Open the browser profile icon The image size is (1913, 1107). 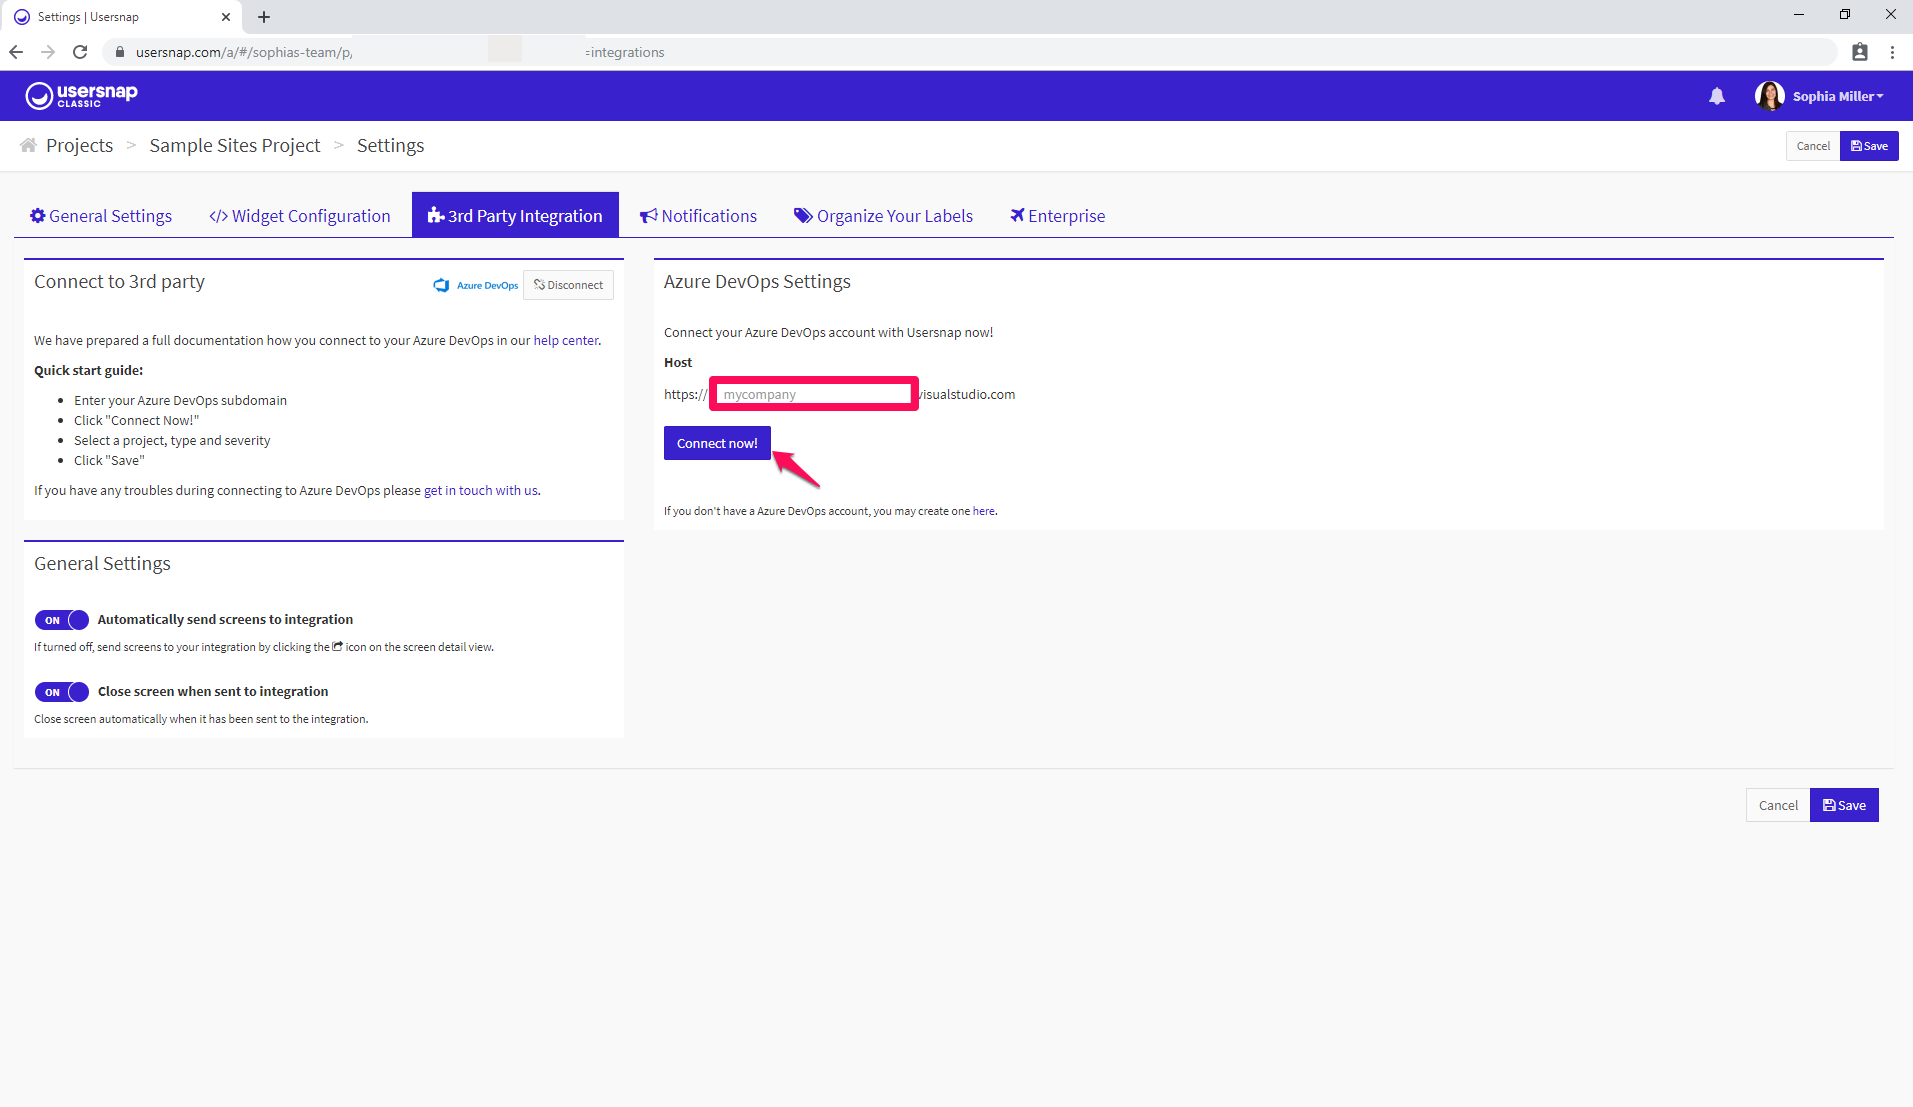1860,52
